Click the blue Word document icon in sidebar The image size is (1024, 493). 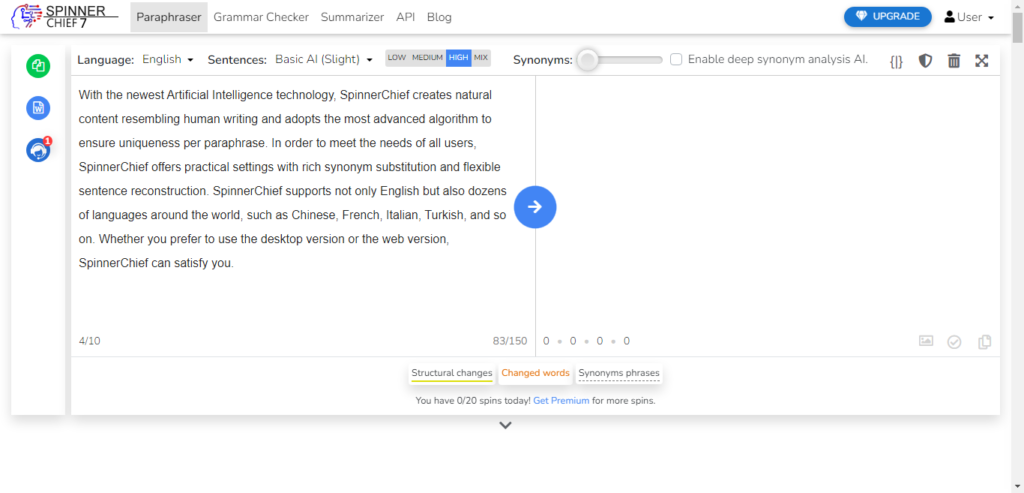(x=38, y=108)
